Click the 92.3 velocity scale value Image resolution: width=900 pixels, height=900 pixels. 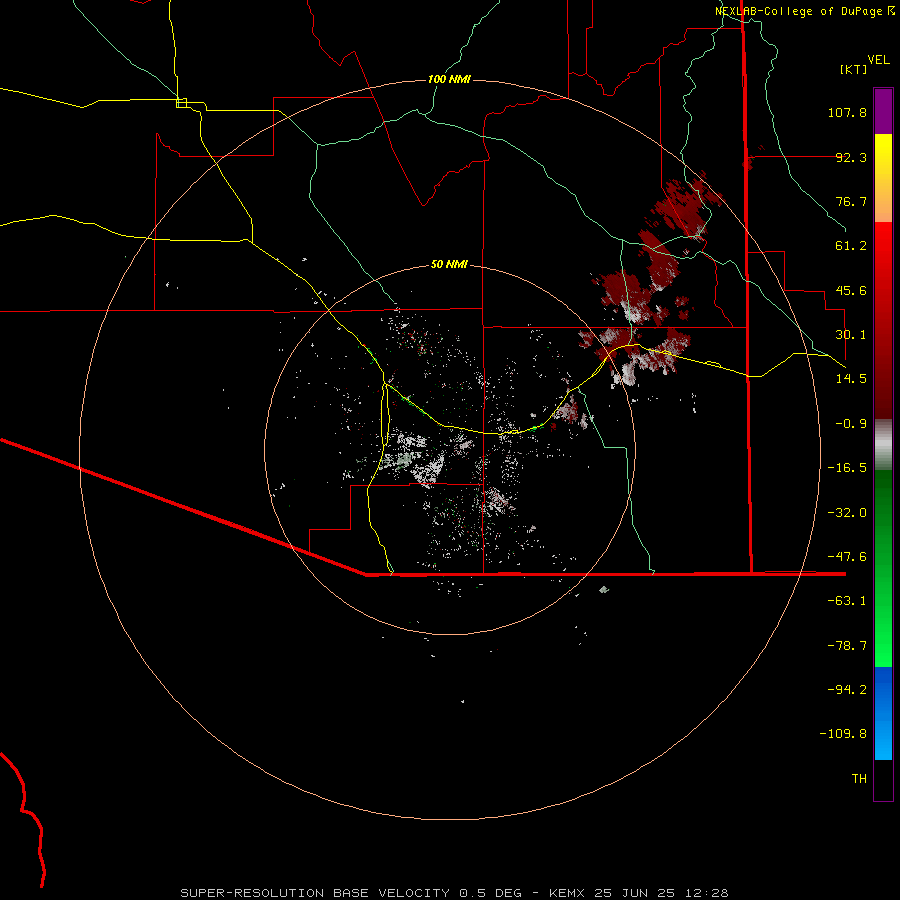851,157
